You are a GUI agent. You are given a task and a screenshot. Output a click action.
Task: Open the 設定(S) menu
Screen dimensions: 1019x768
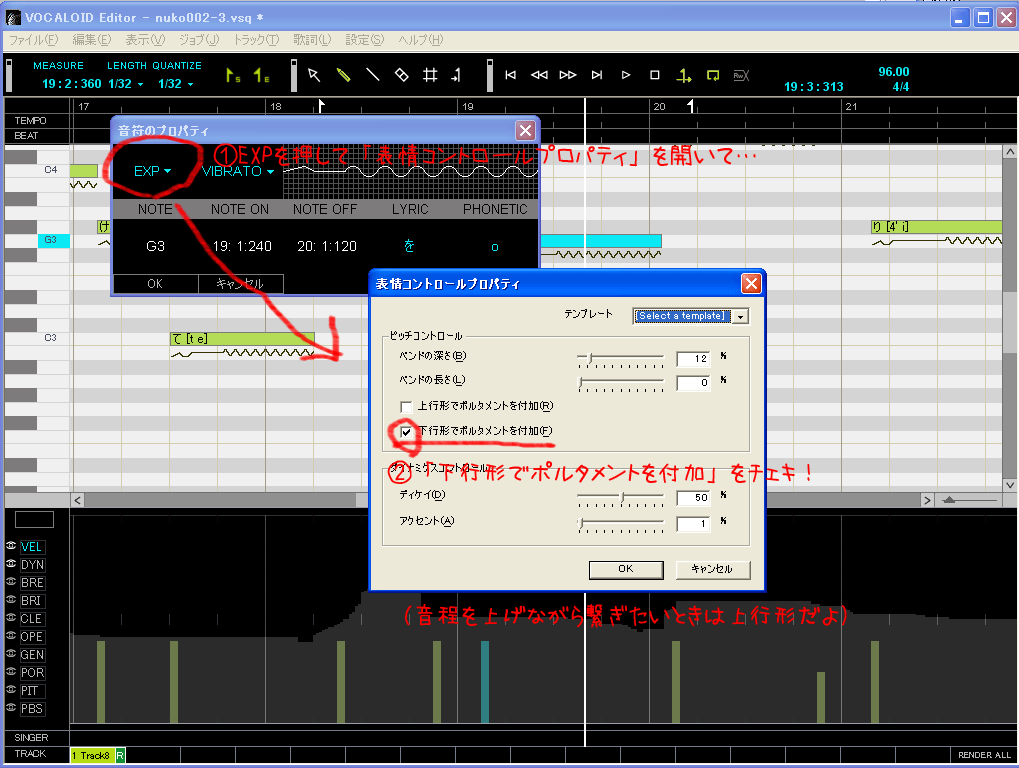pyautogui.click(x=365, y=40)
